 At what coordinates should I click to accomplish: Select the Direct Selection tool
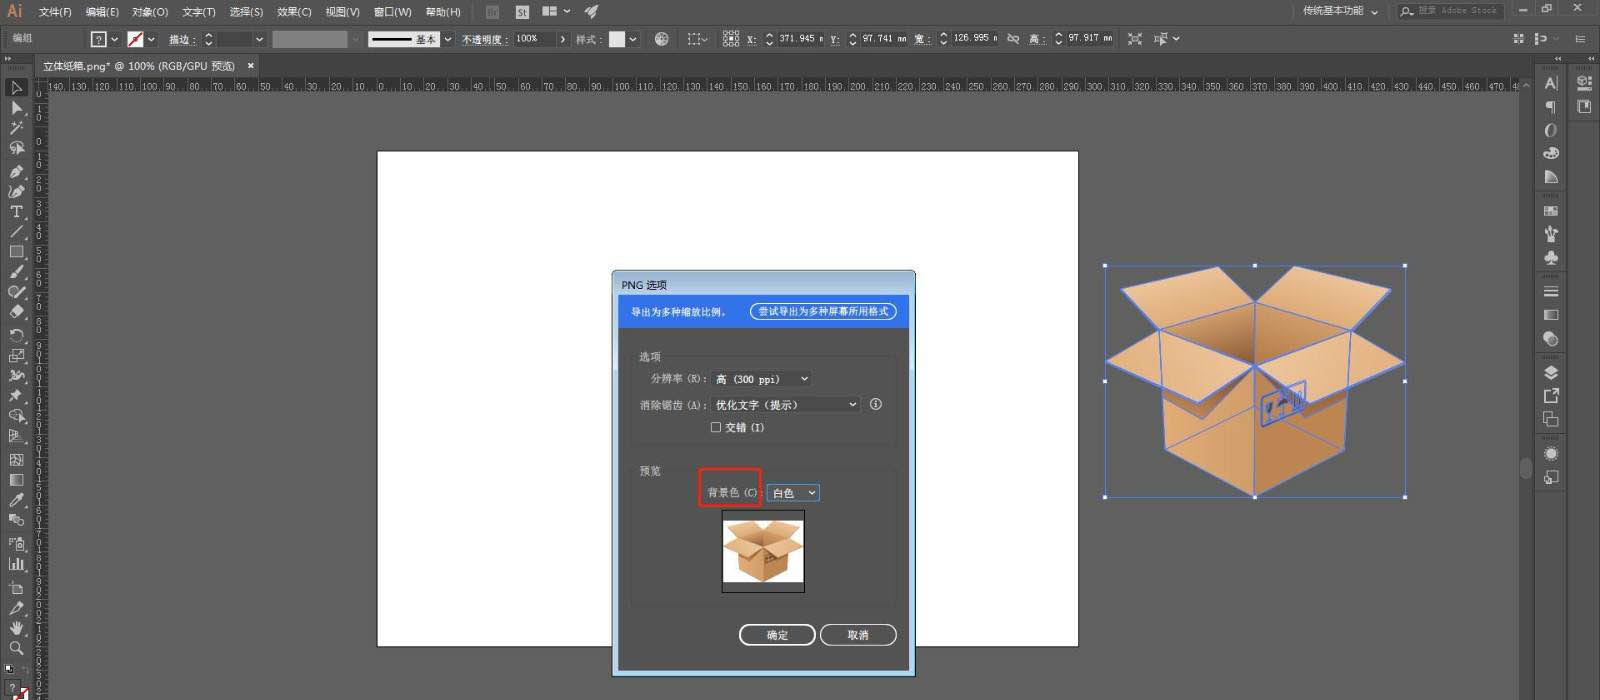click(16, 108)
